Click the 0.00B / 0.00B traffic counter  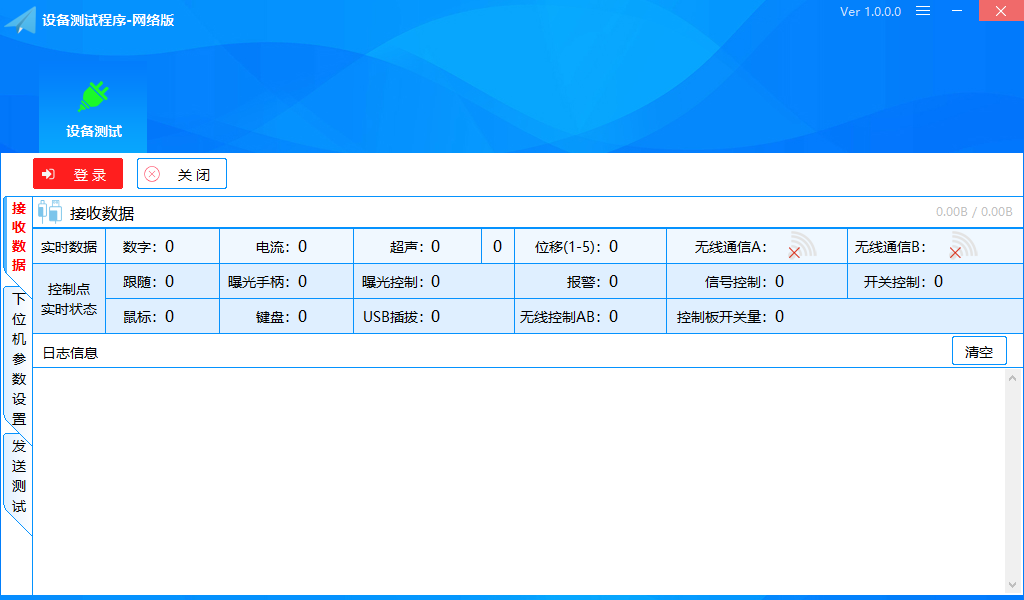click(974, 212)
